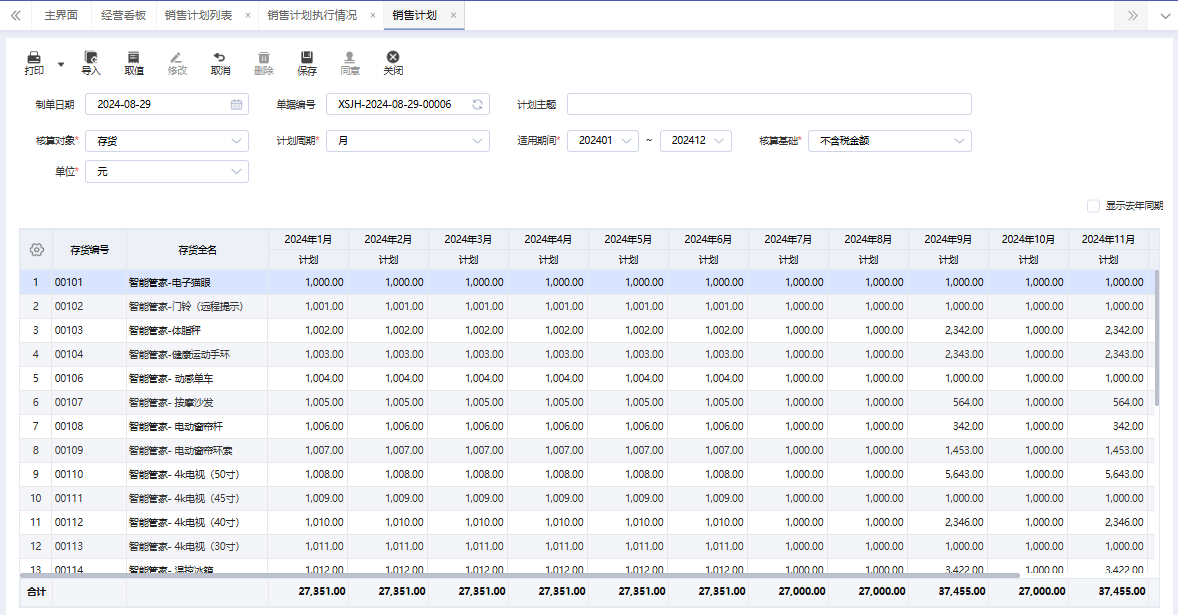Enable the 显示去年同期 checkbox
This screenshot has height=615, width=1178.
pyautogui.click(x=1093, y=206)
